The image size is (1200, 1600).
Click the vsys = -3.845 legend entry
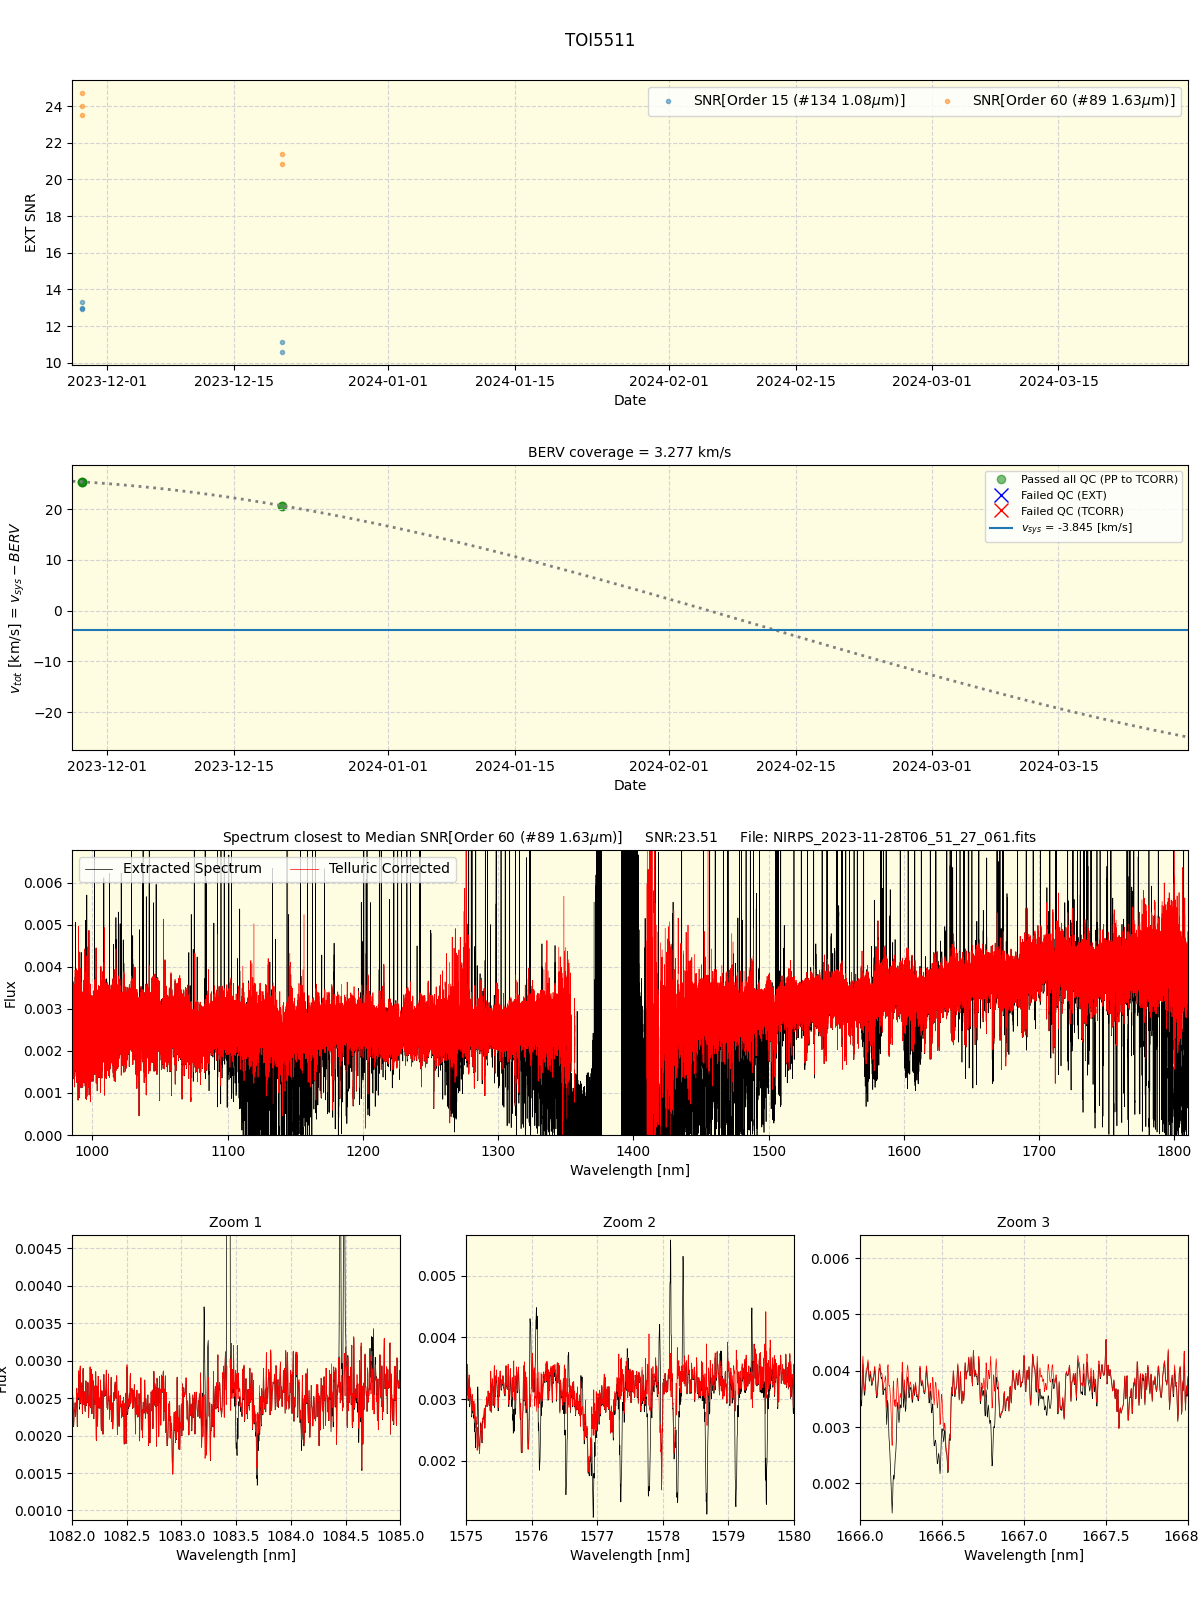(x=1062, y=527)
